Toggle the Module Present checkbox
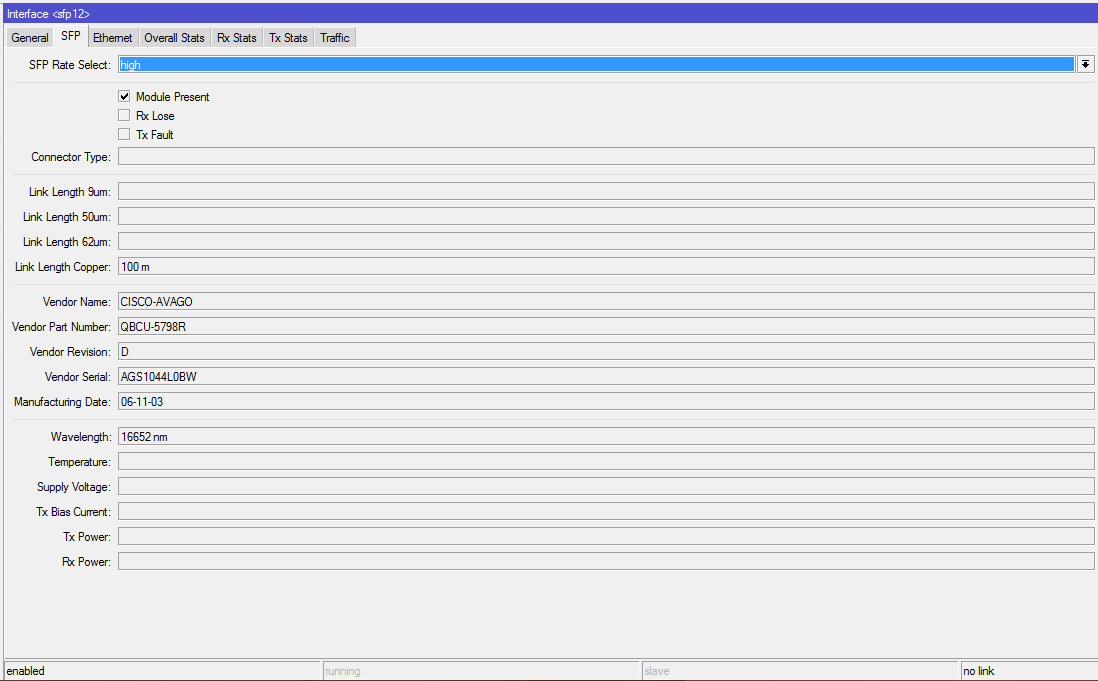Image resolution: width=1098 pixels, height=681 pixels. [124, 96]
